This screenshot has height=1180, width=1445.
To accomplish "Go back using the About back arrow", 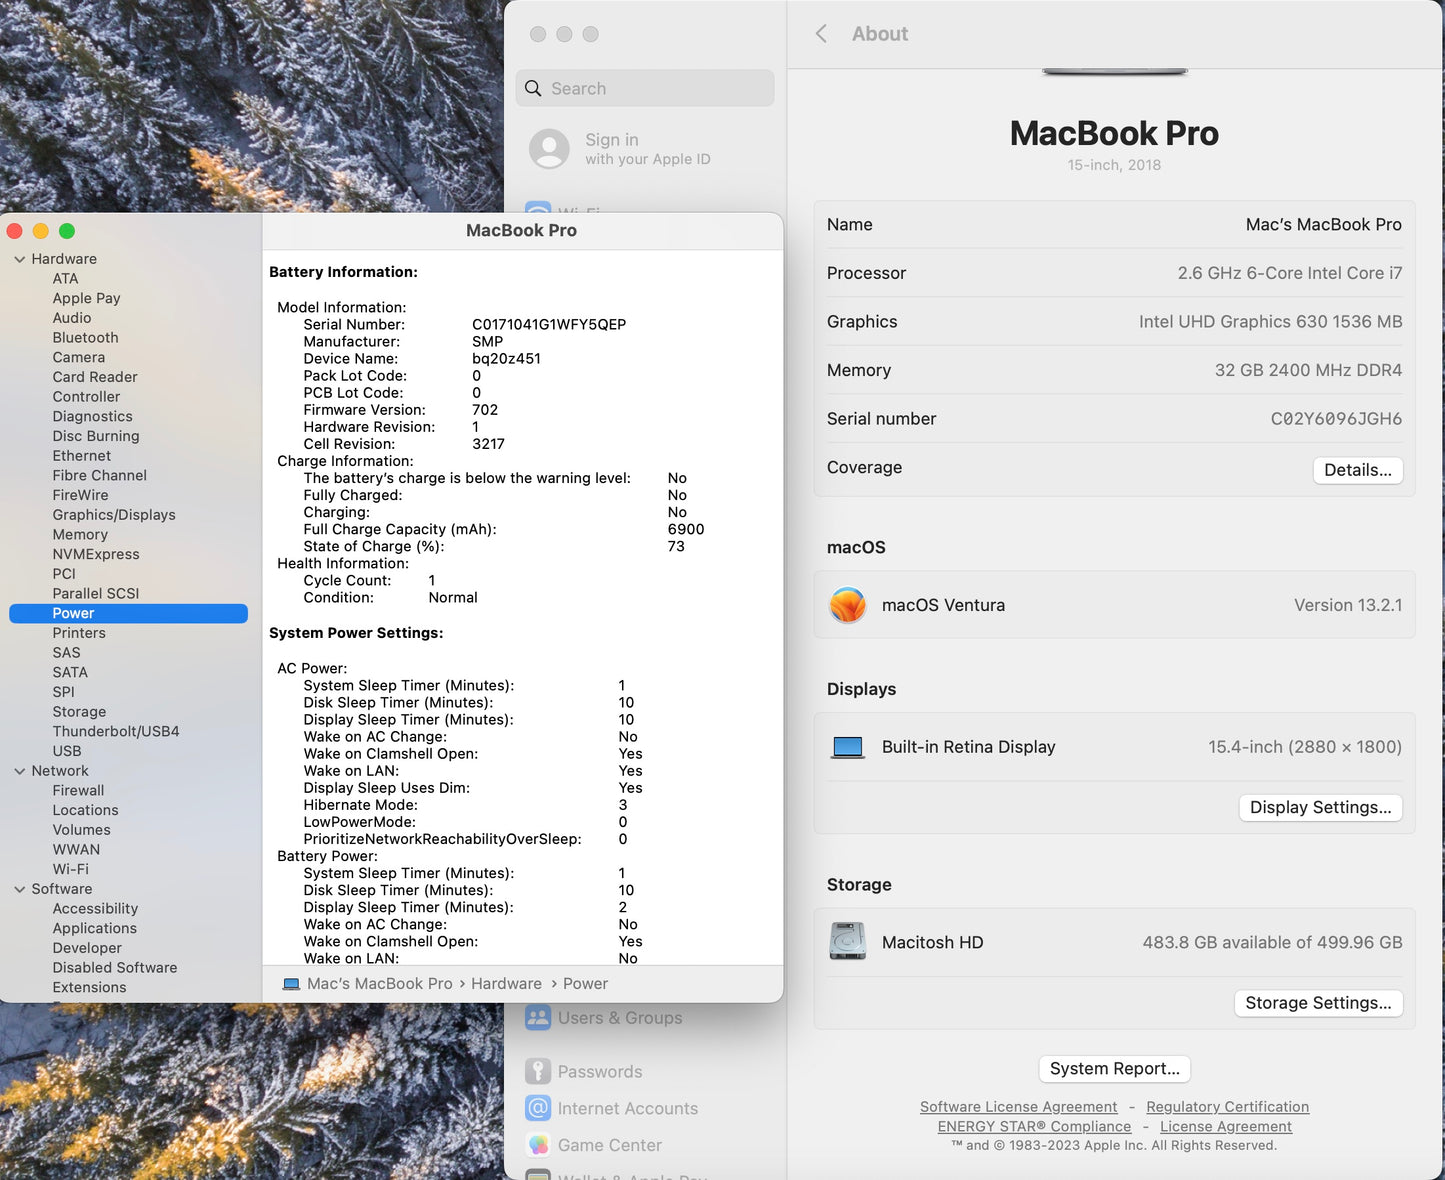I will 820,33.
